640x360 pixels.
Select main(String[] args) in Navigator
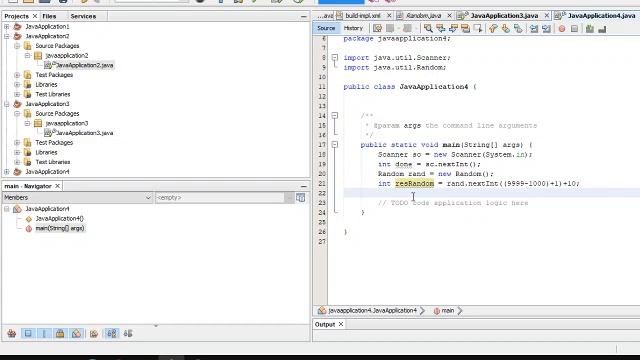click(x=60, y=229)
